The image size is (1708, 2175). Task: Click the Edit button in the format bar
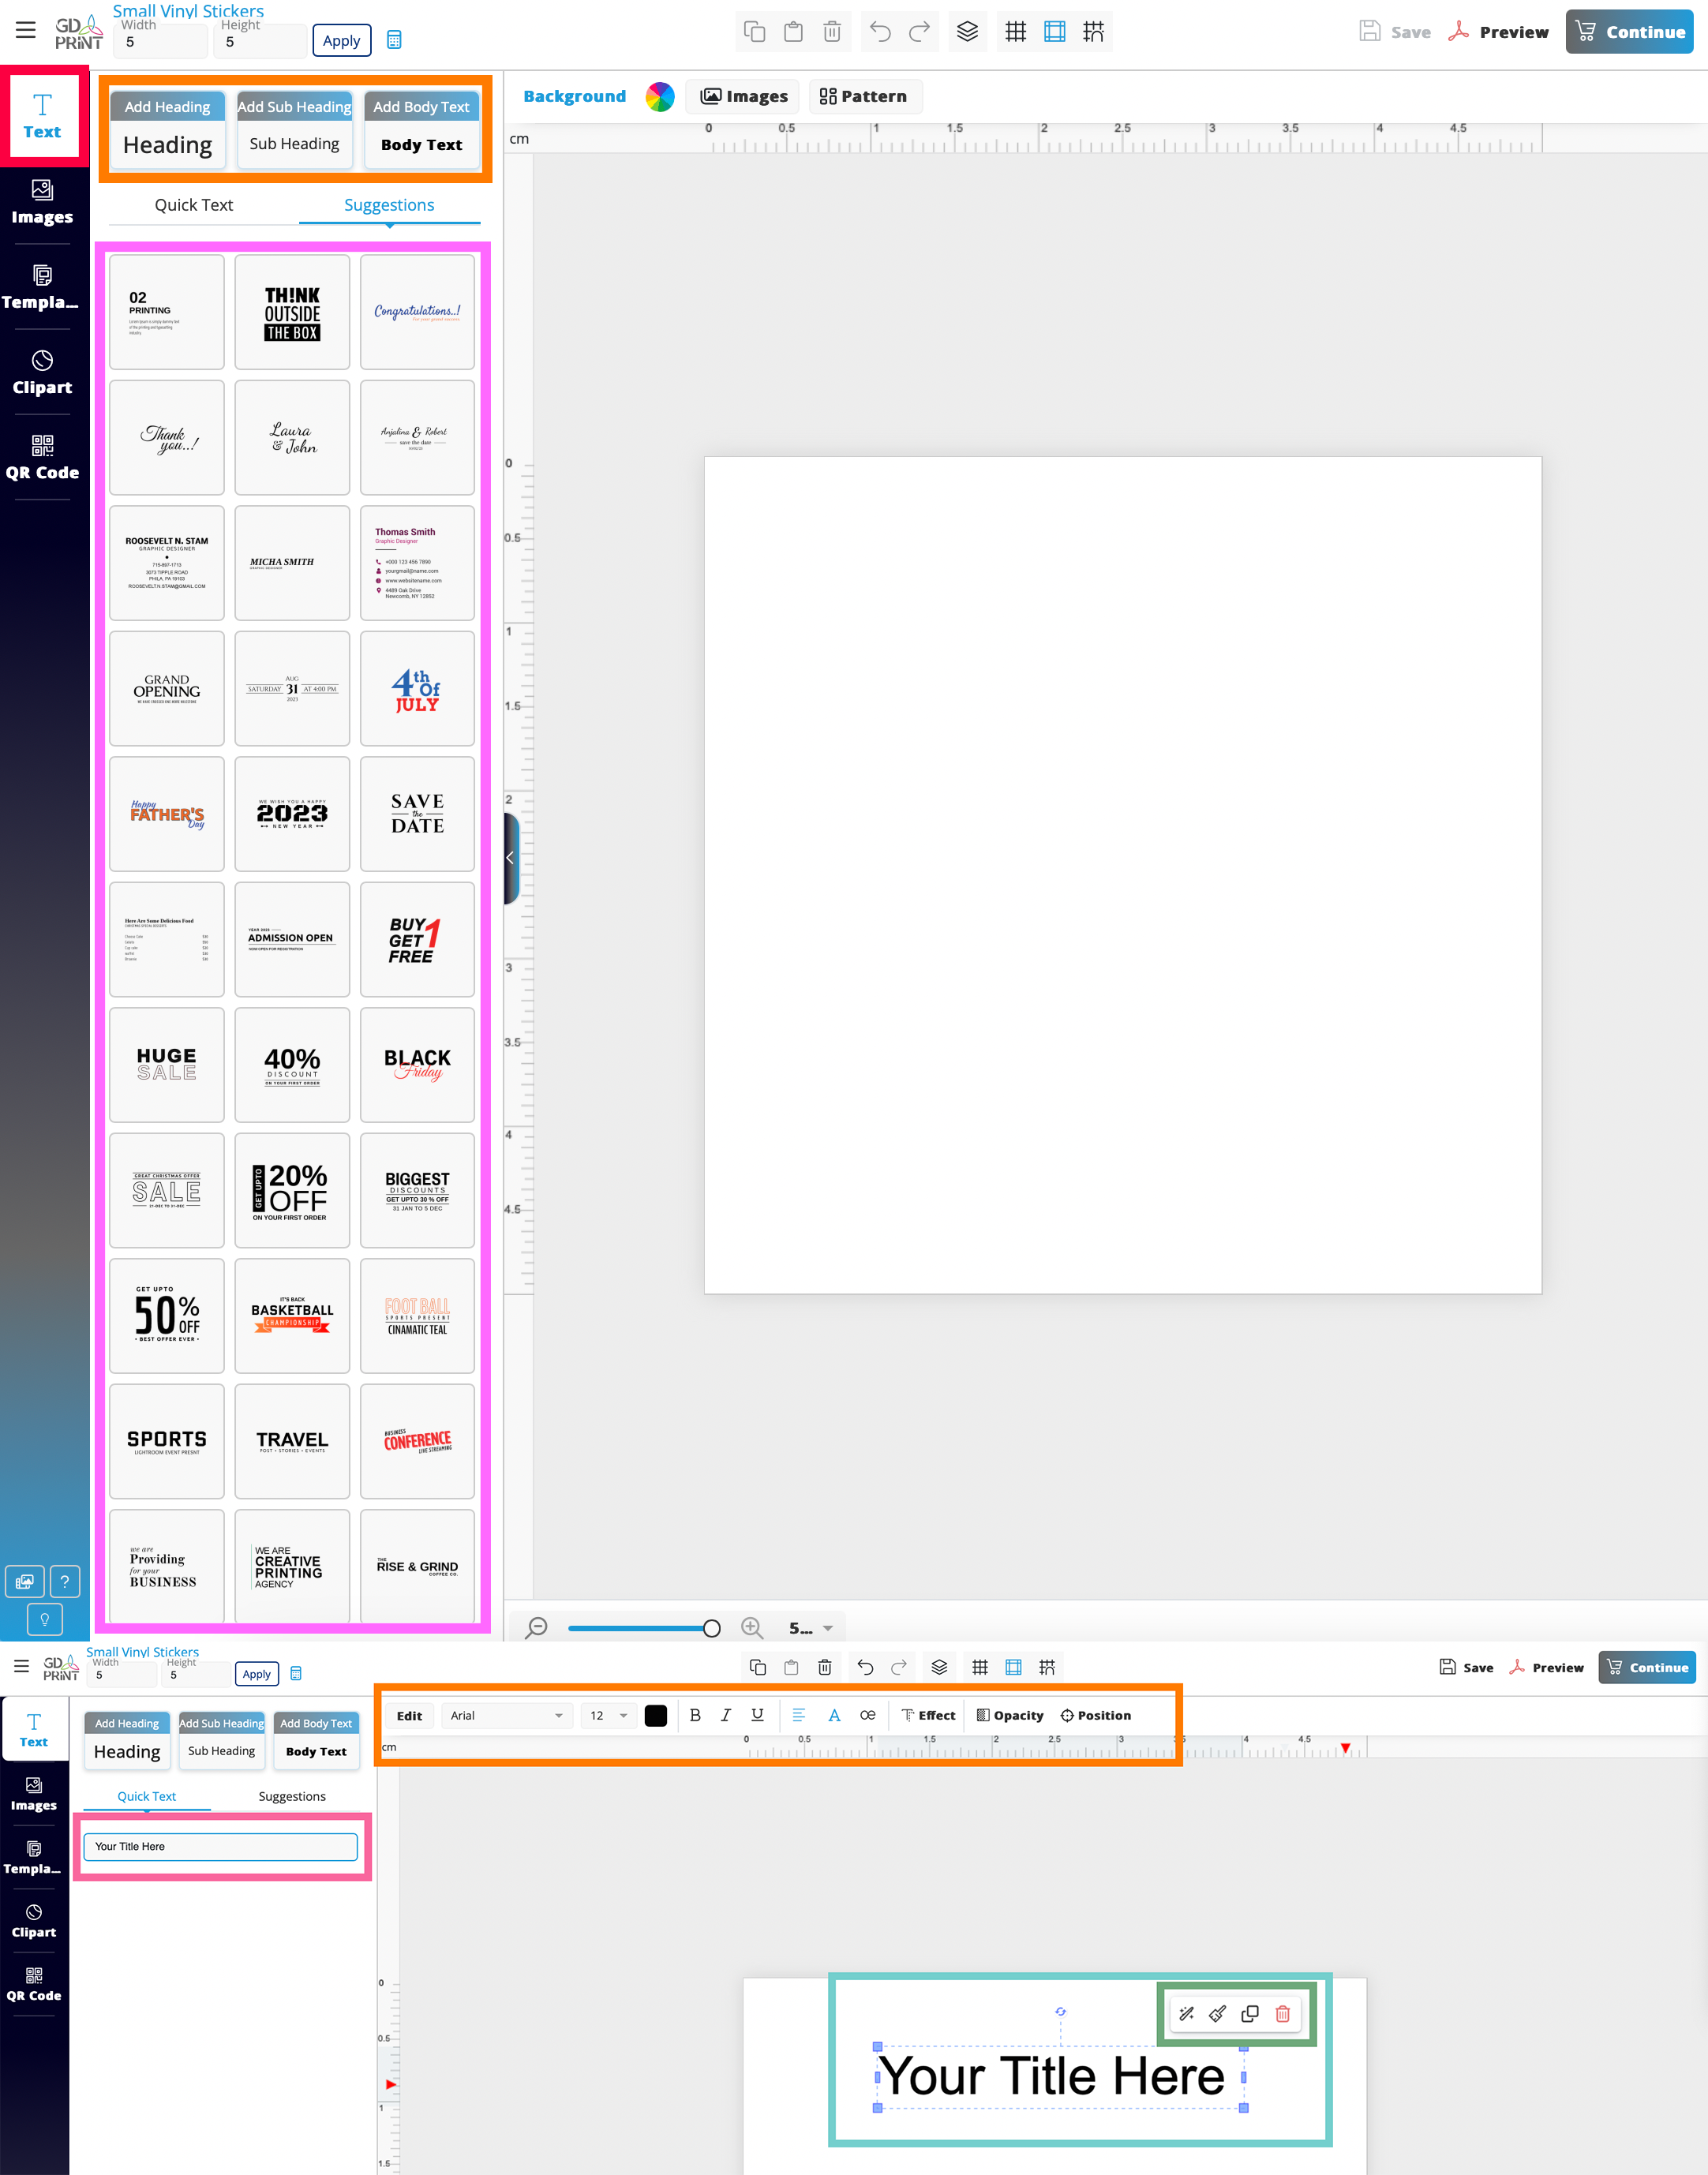pos(409,1715)
